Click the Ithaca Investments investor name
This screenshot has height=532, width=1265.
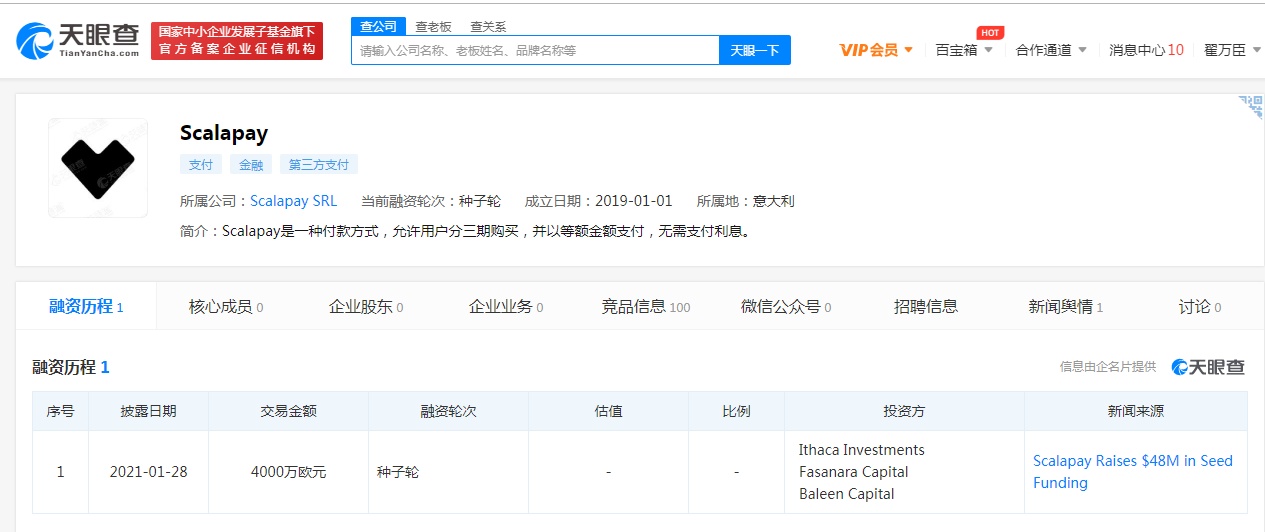tap(862, 450)
